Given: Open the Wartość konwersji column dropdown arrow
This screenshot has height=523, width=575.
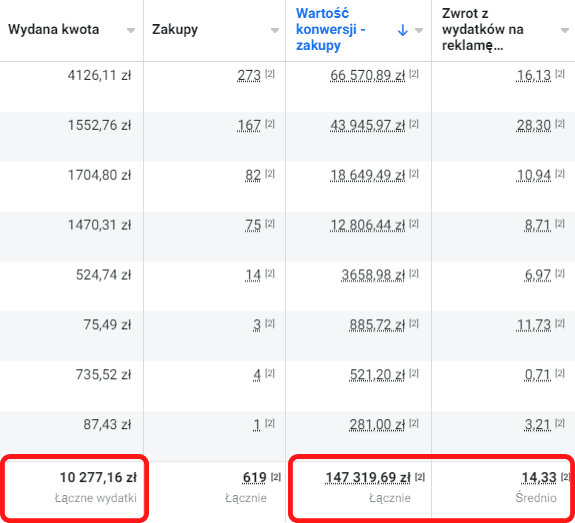Looking at the screenshot, I should click(x=419, y=30).
